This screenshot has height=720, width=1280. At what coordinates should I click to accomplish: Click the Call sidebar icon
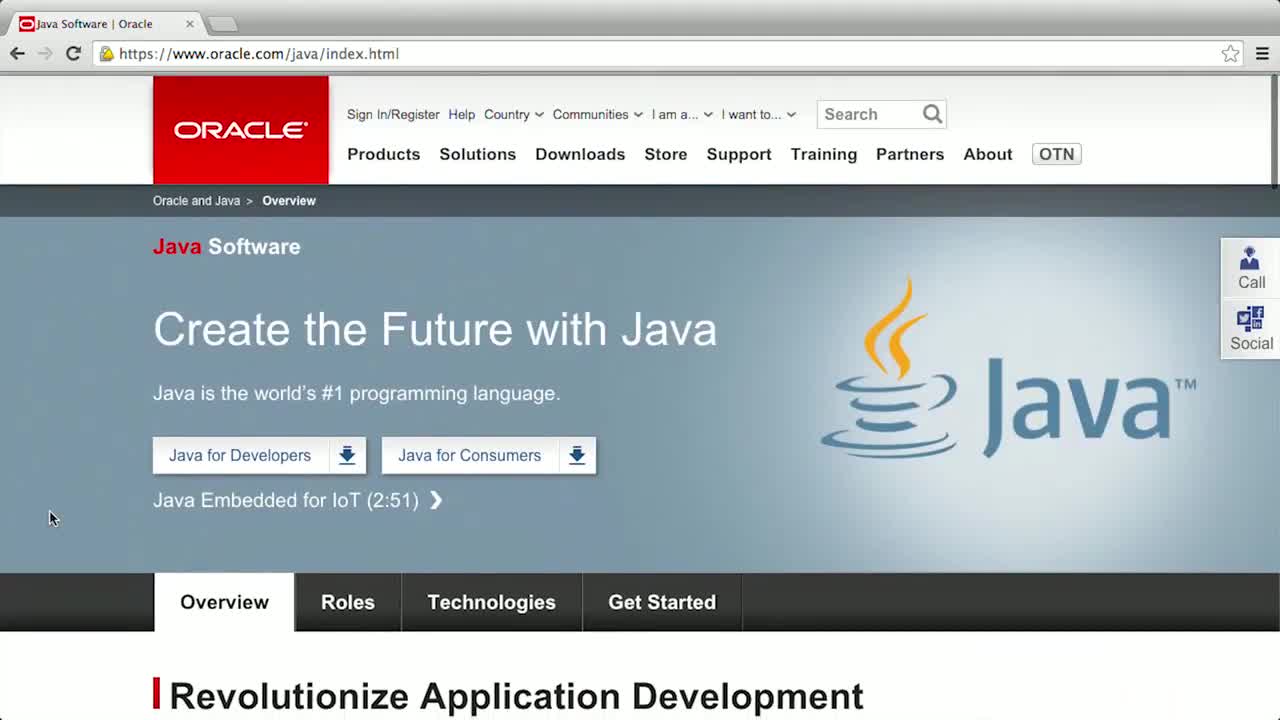[x=1250, y=268]
